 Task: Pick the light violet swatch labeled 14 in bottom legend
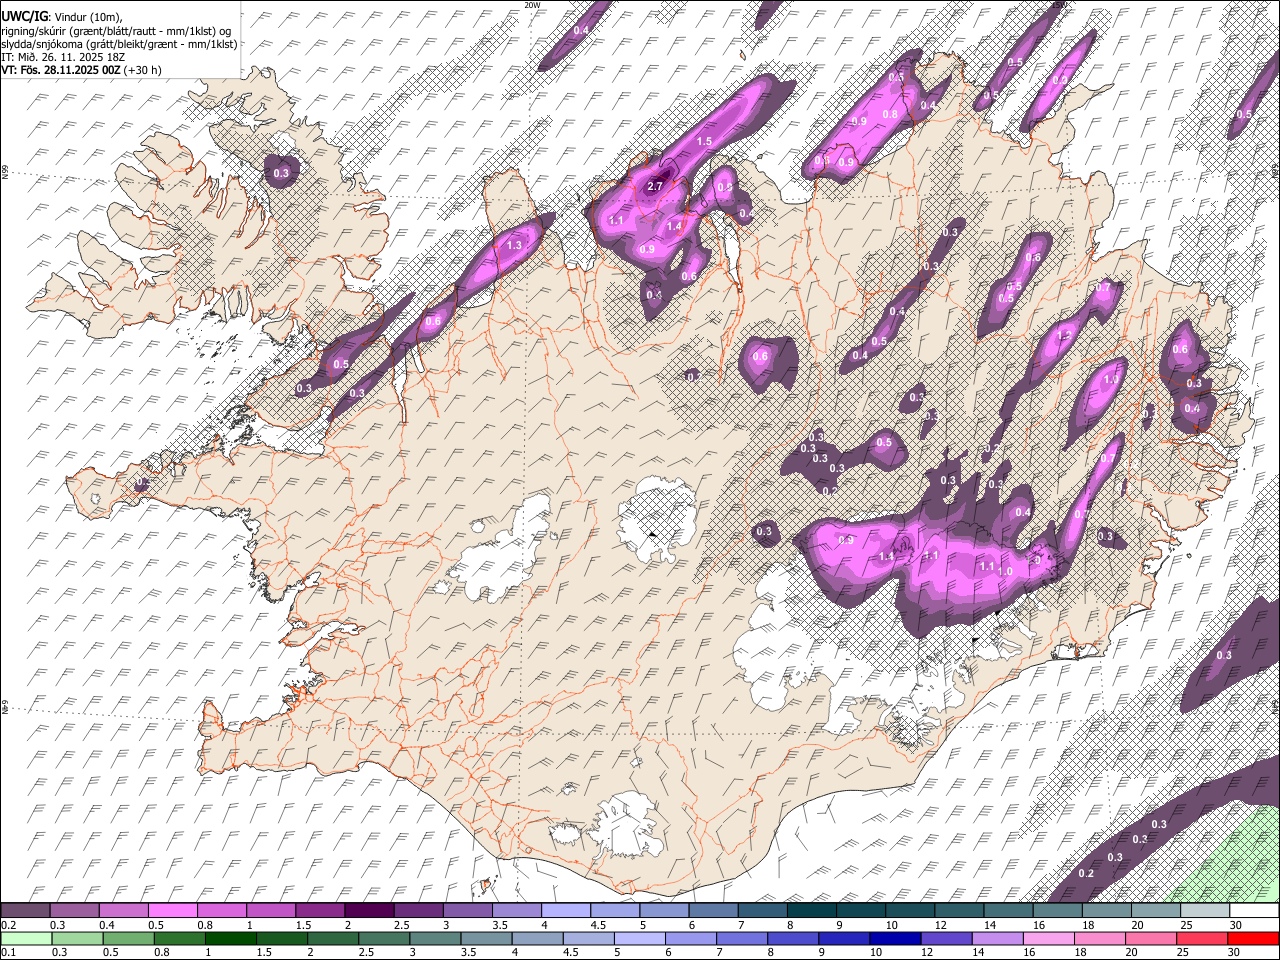[996, 938]
